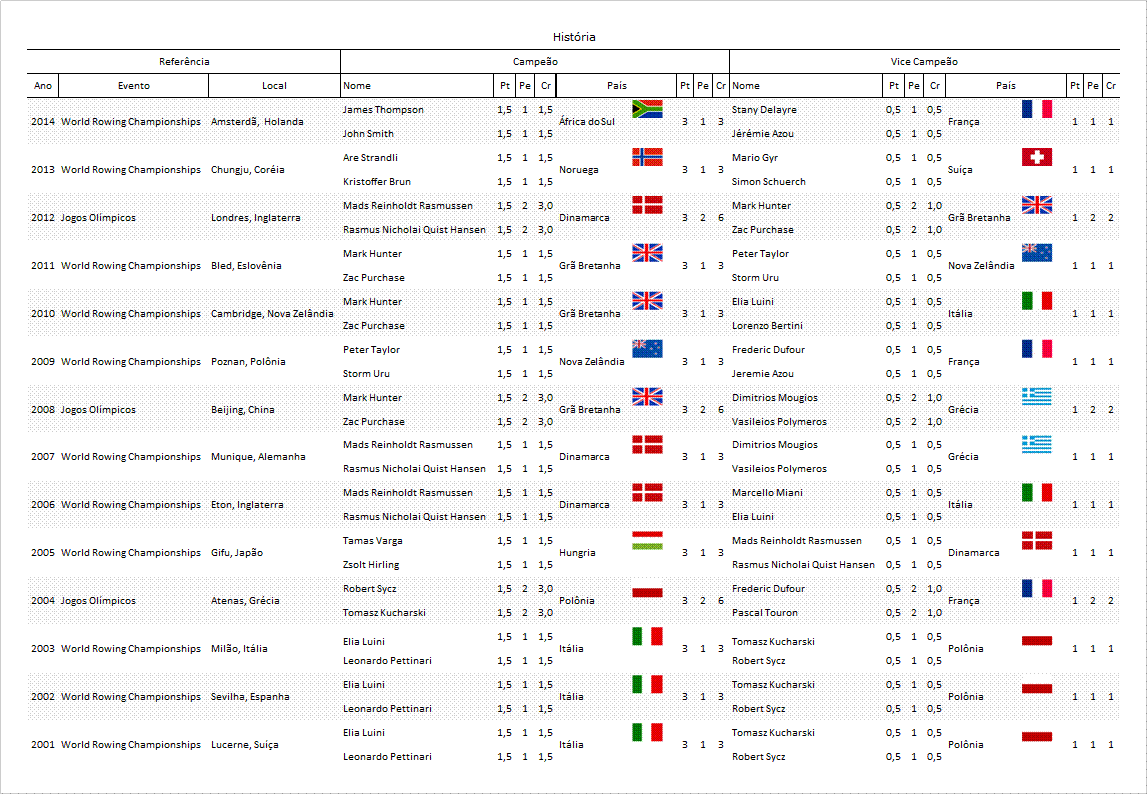Viewport: 1148px width, 795px height.
Task: Select the Denmark flag in the 2005 row
Action: click(x=1037, y=540)
